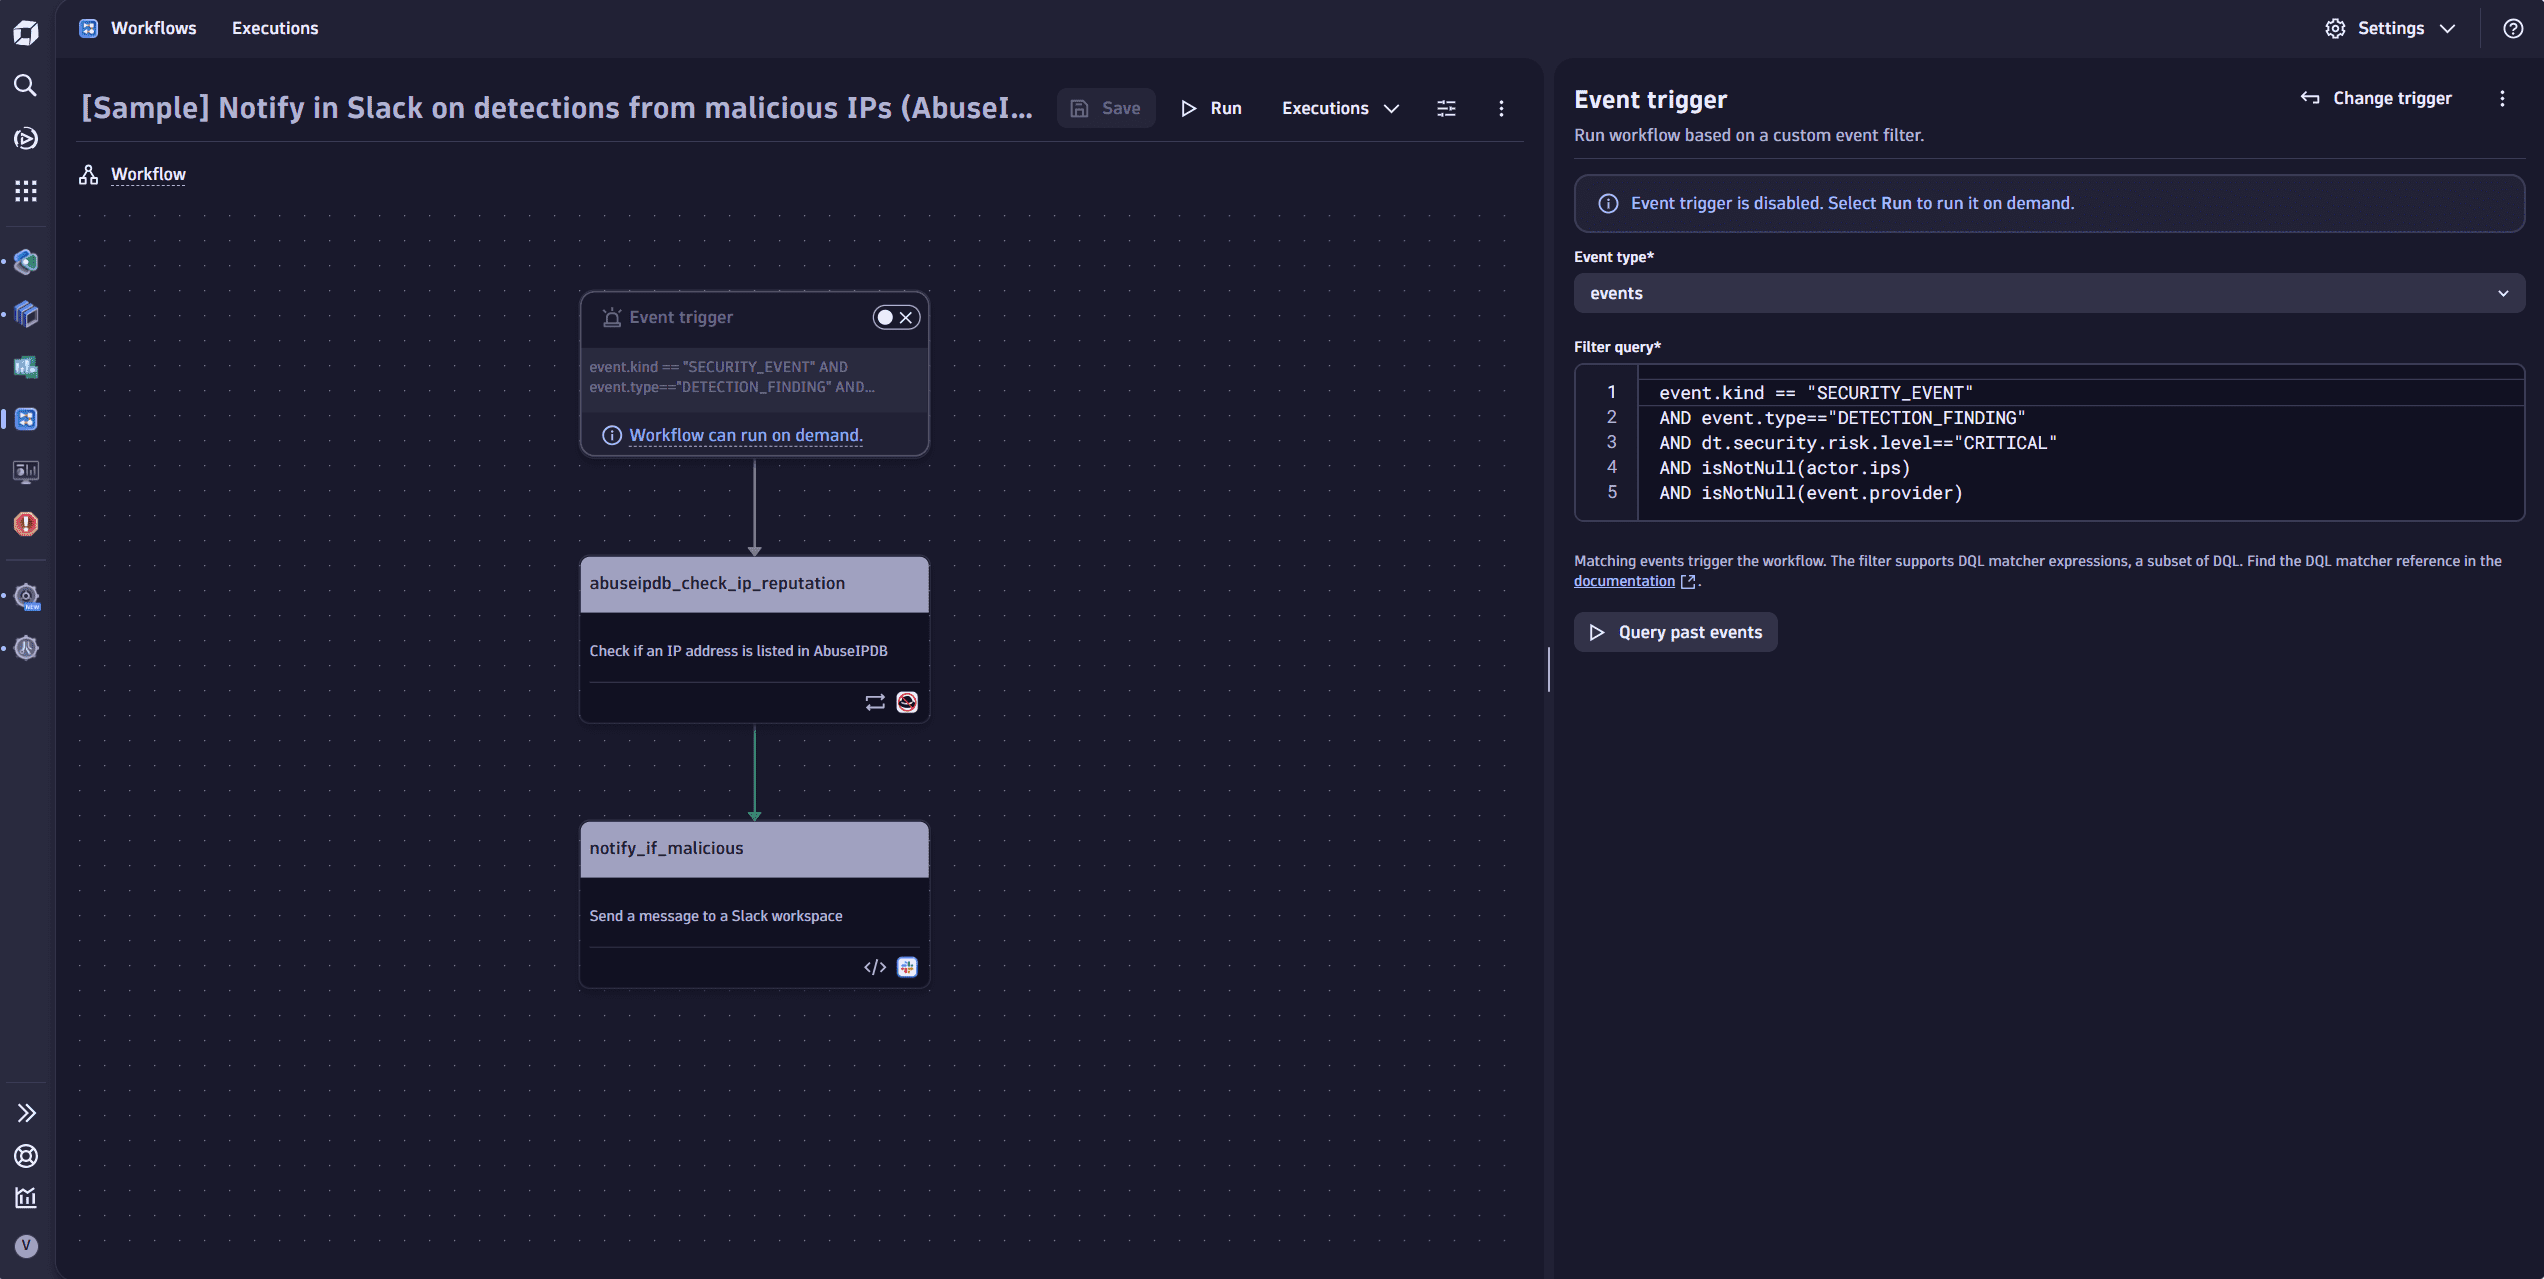Click the Workflows app icon in top bar
2544x1279 pixels.
click(89, 28)
